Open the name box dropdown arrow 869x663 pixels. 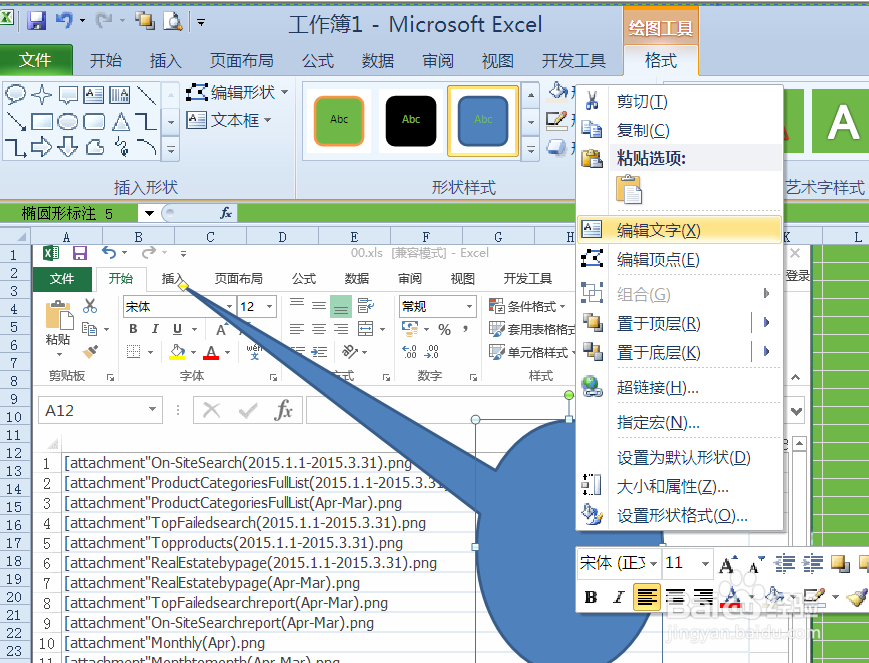[x=149, y=213]
